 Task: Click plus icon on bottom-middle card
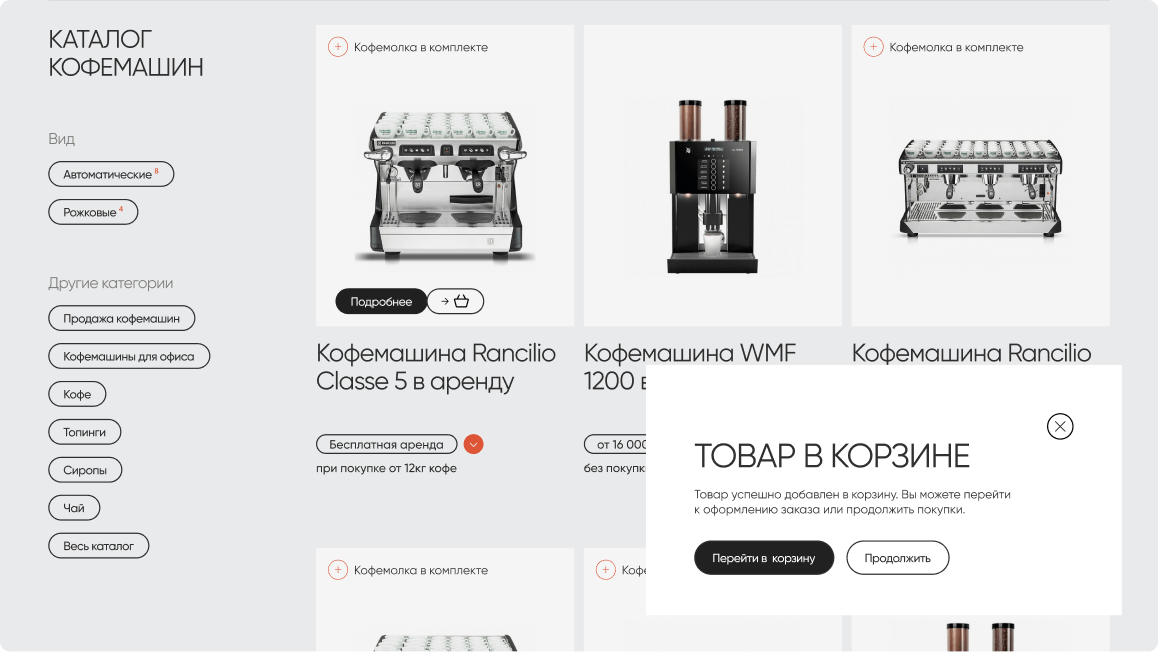point(605,570)
